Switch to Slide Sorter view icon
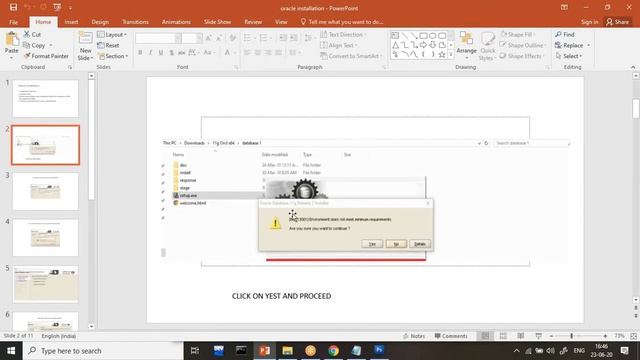This screenshot has width=640, height=360. (x=503, y=336)
